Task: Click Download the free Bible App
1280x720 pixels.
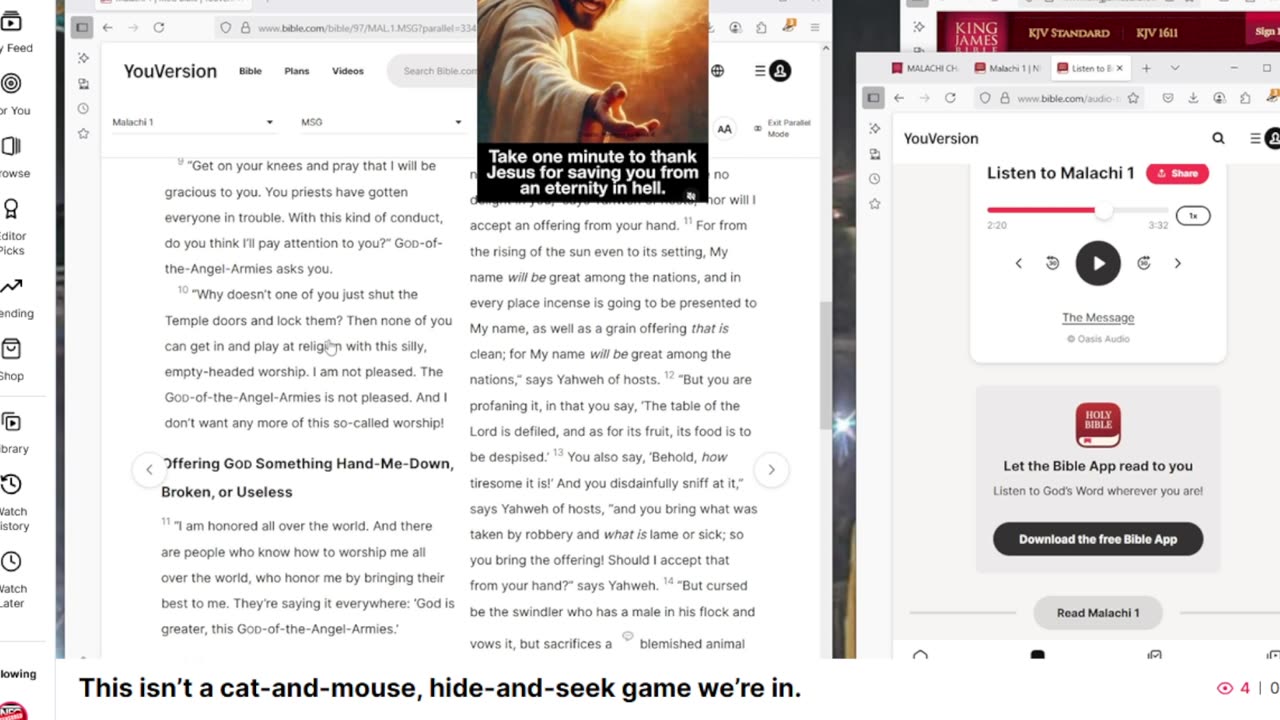Action: (1098, 539)
